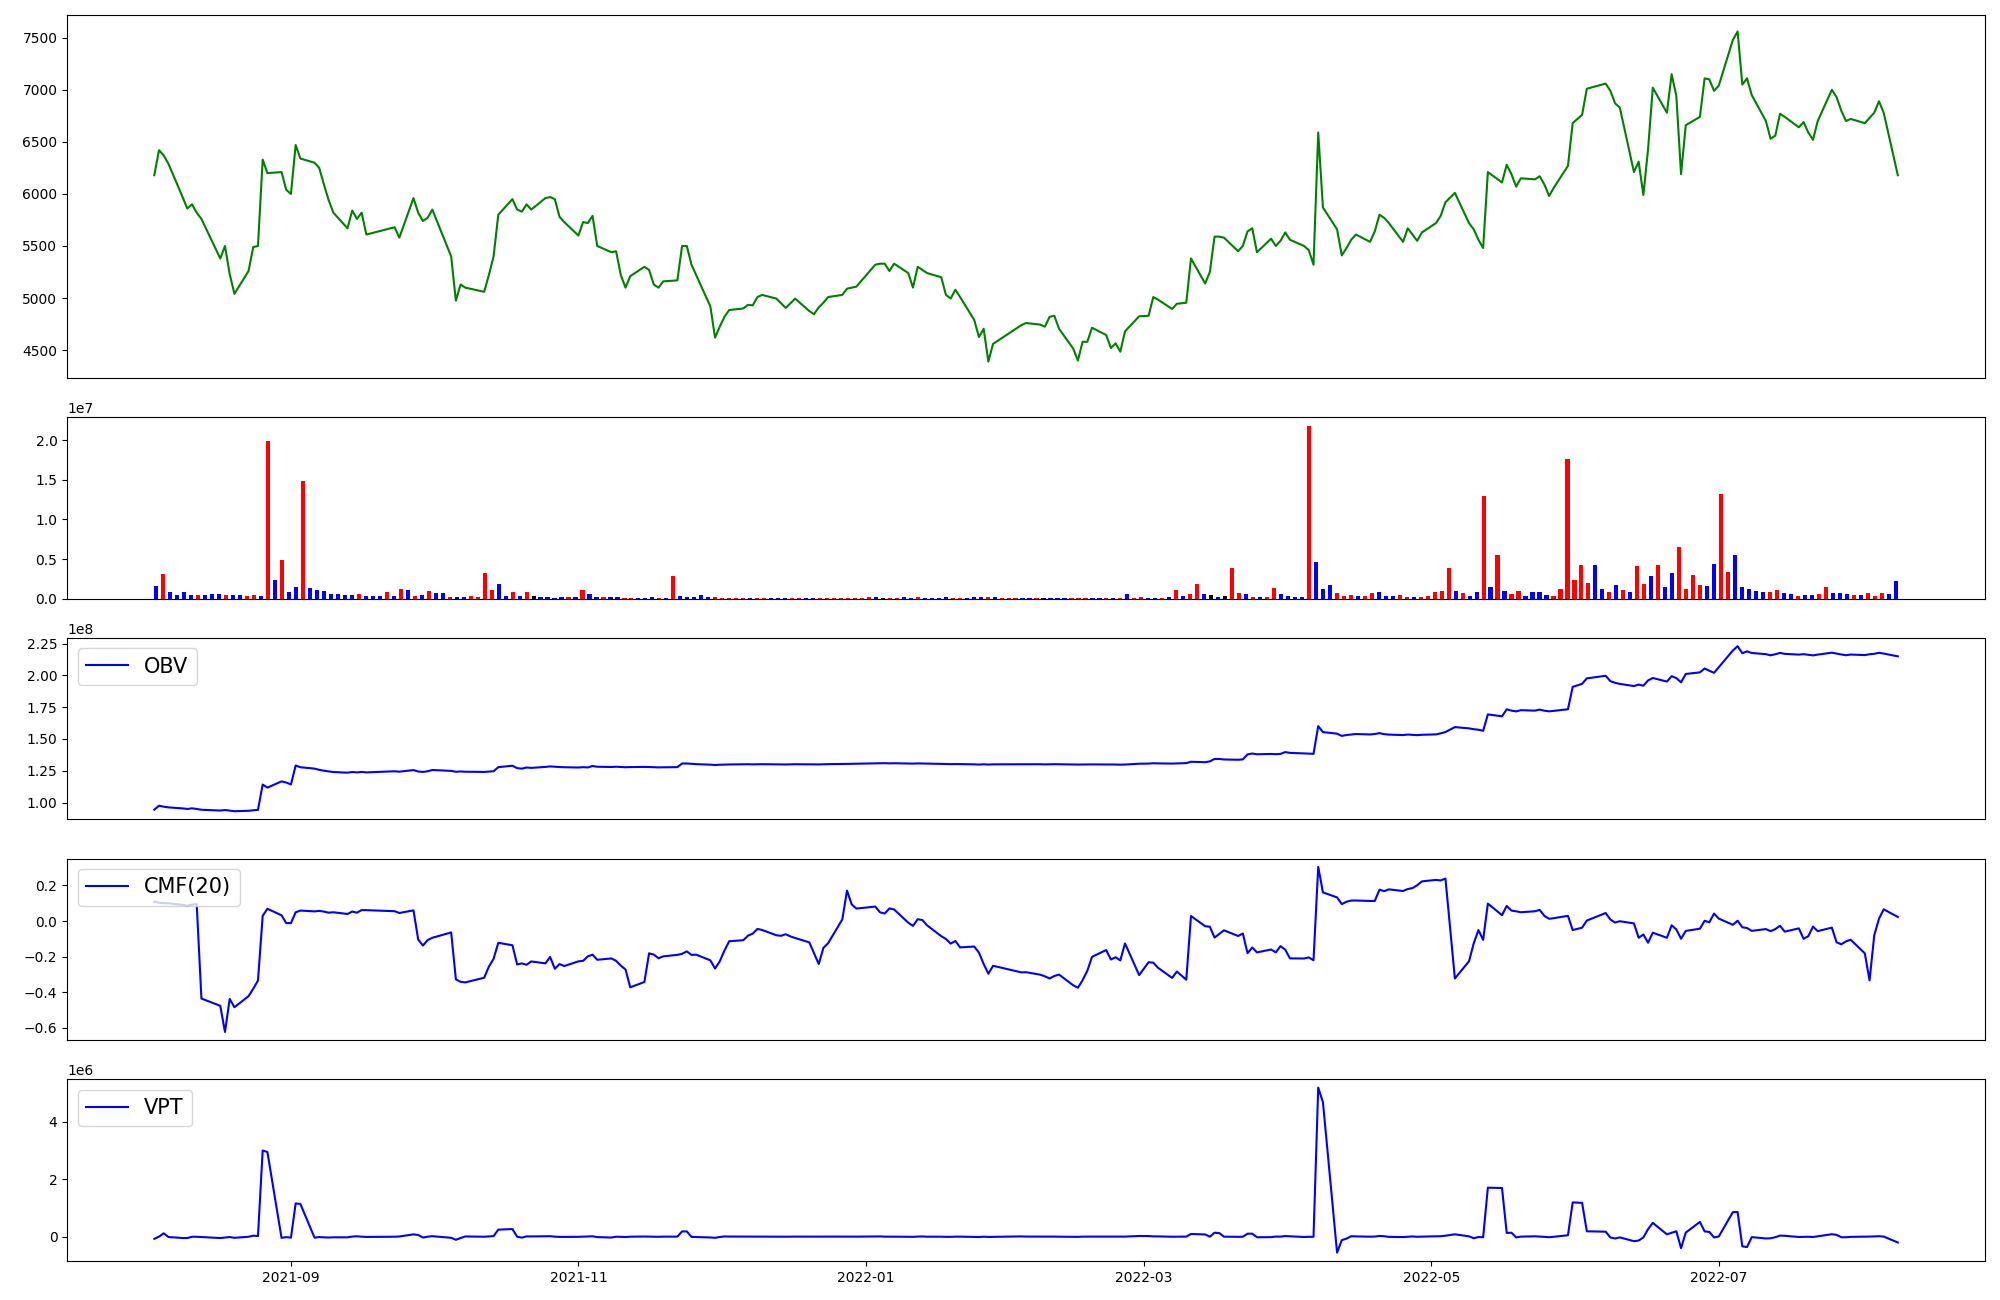Click the 2021-09 date tick label
The width and height of the screenshot is (2000, 1300).
(x=291, y=1277)
